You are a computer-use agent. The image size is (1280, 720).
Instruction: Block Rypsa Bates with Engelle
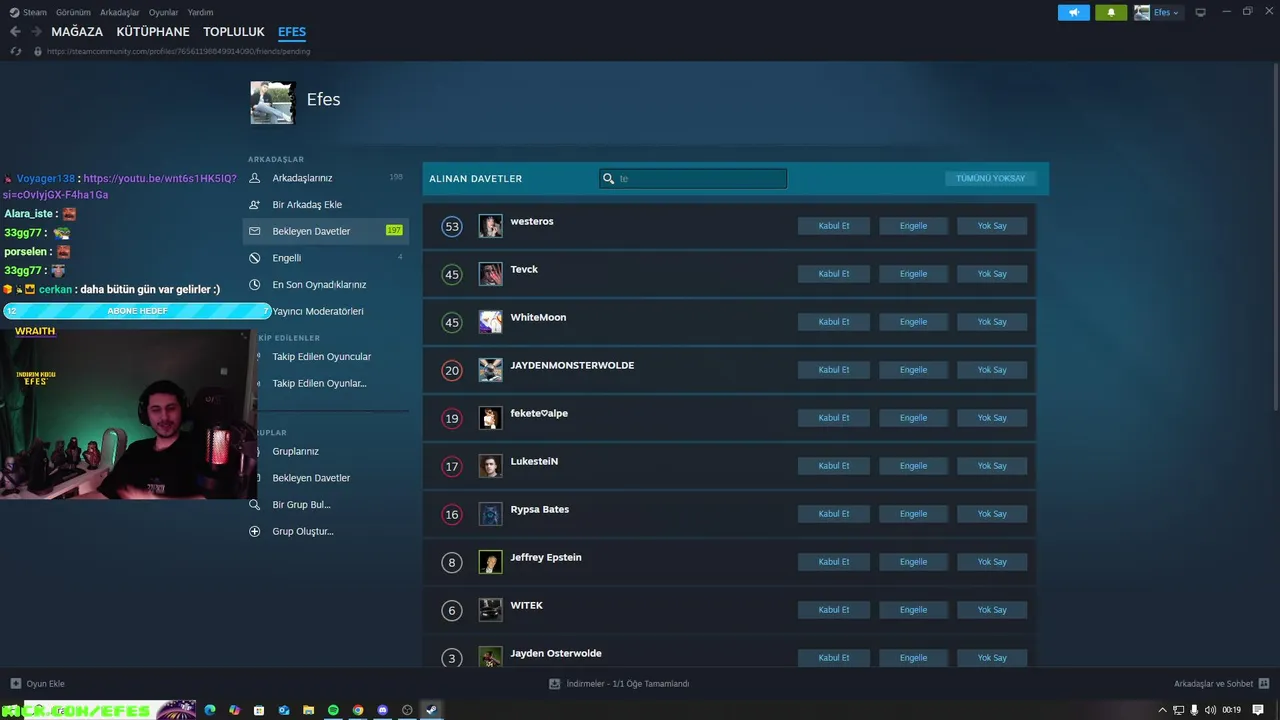[x=913, y=514]
